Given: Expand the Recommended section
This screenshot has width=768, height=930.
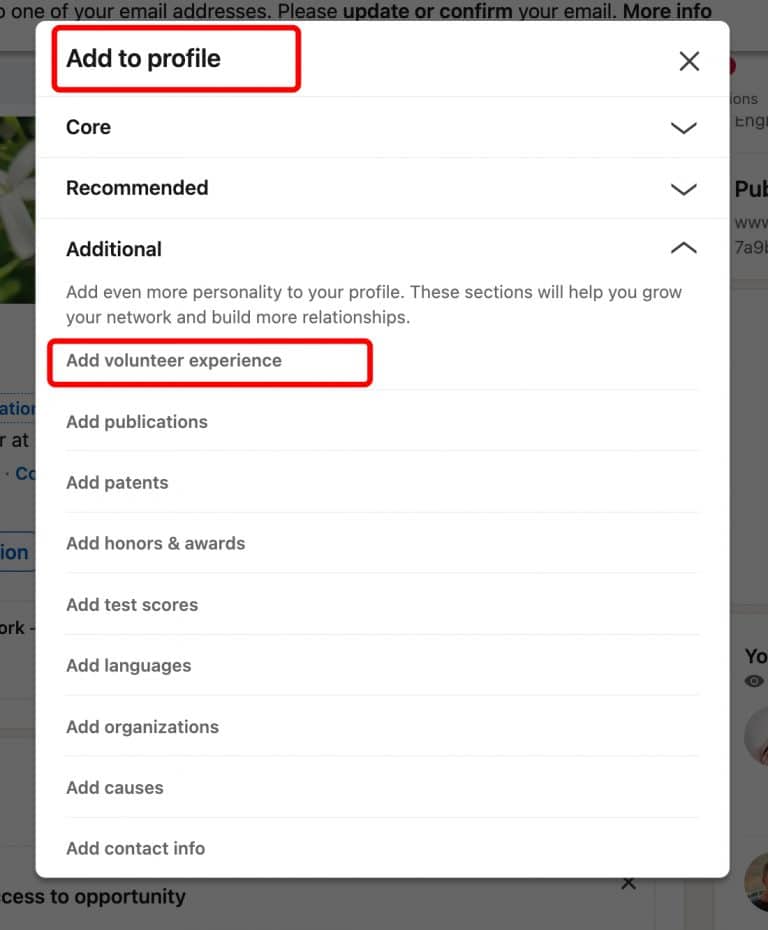Looking at the screenshot, I should (684, 188).
